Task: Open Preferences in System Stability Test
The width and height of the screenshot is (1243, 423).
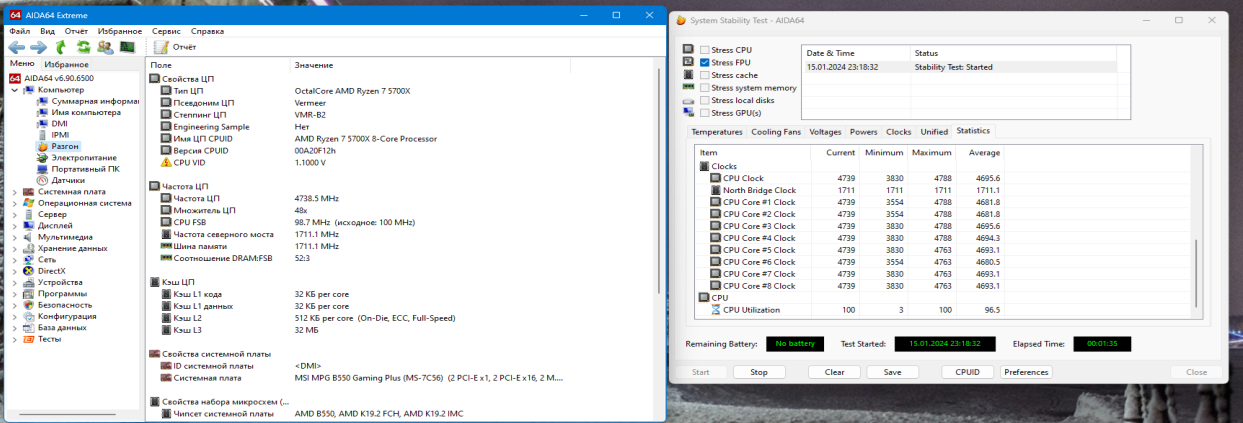Action: (1026, 372)
